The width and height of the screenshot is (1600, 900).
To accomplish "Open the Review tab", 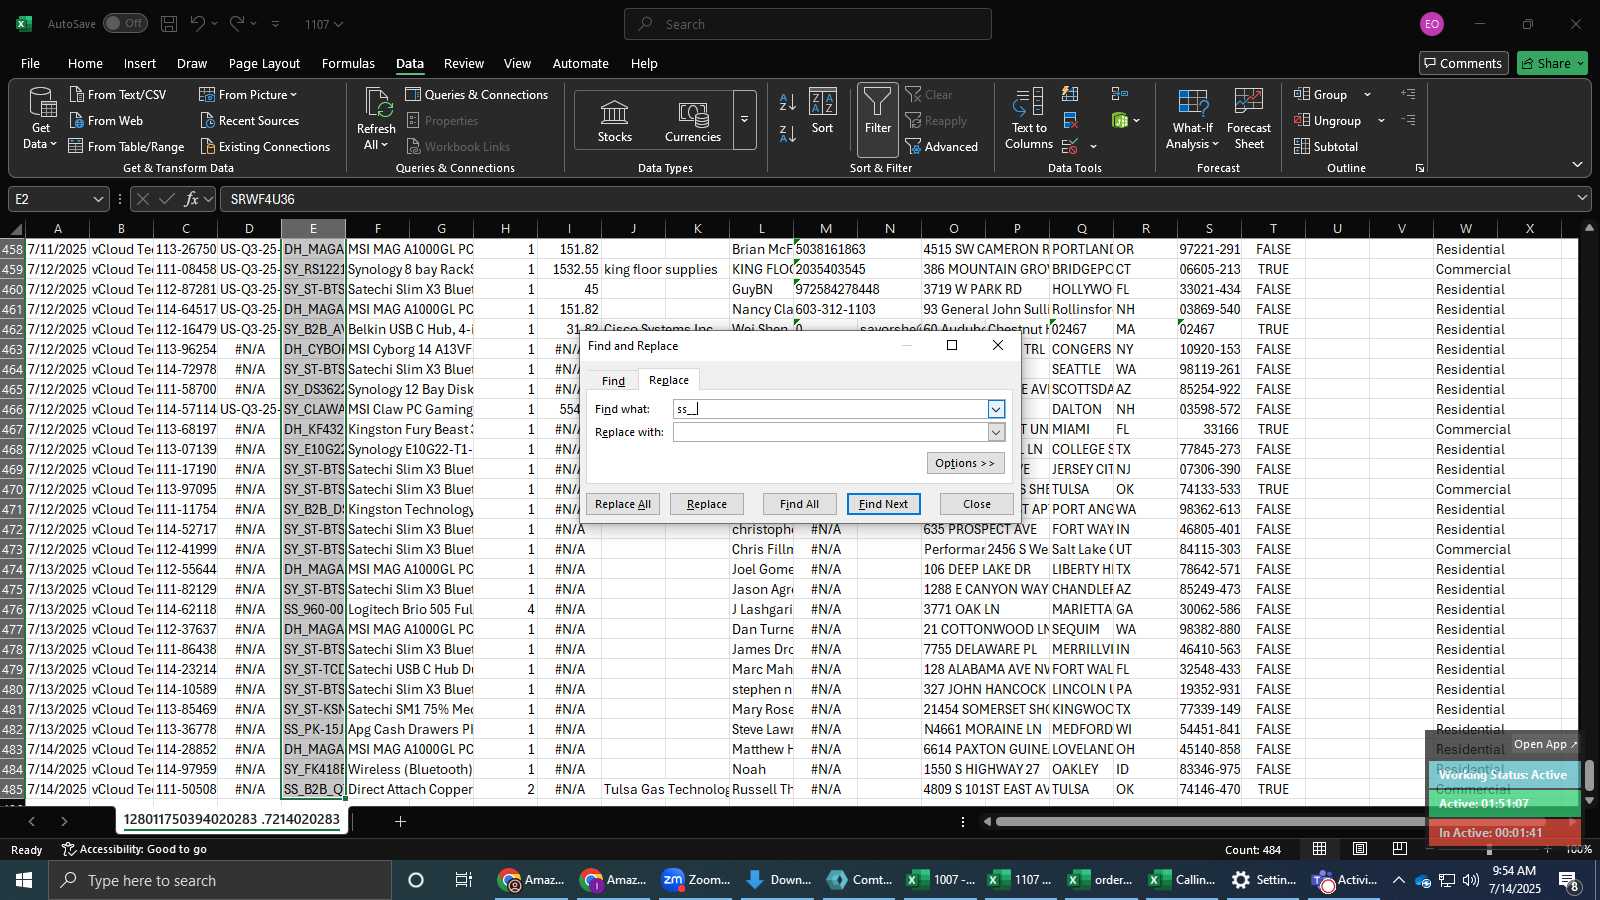I will 464,63.
